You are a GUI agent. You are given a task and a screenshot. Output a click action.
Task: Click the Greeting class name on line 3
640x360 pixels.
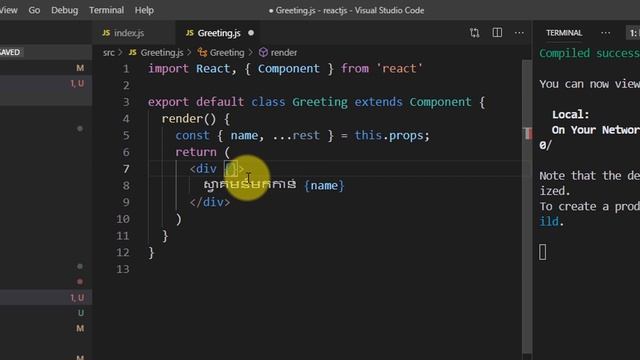pos(320,102)
